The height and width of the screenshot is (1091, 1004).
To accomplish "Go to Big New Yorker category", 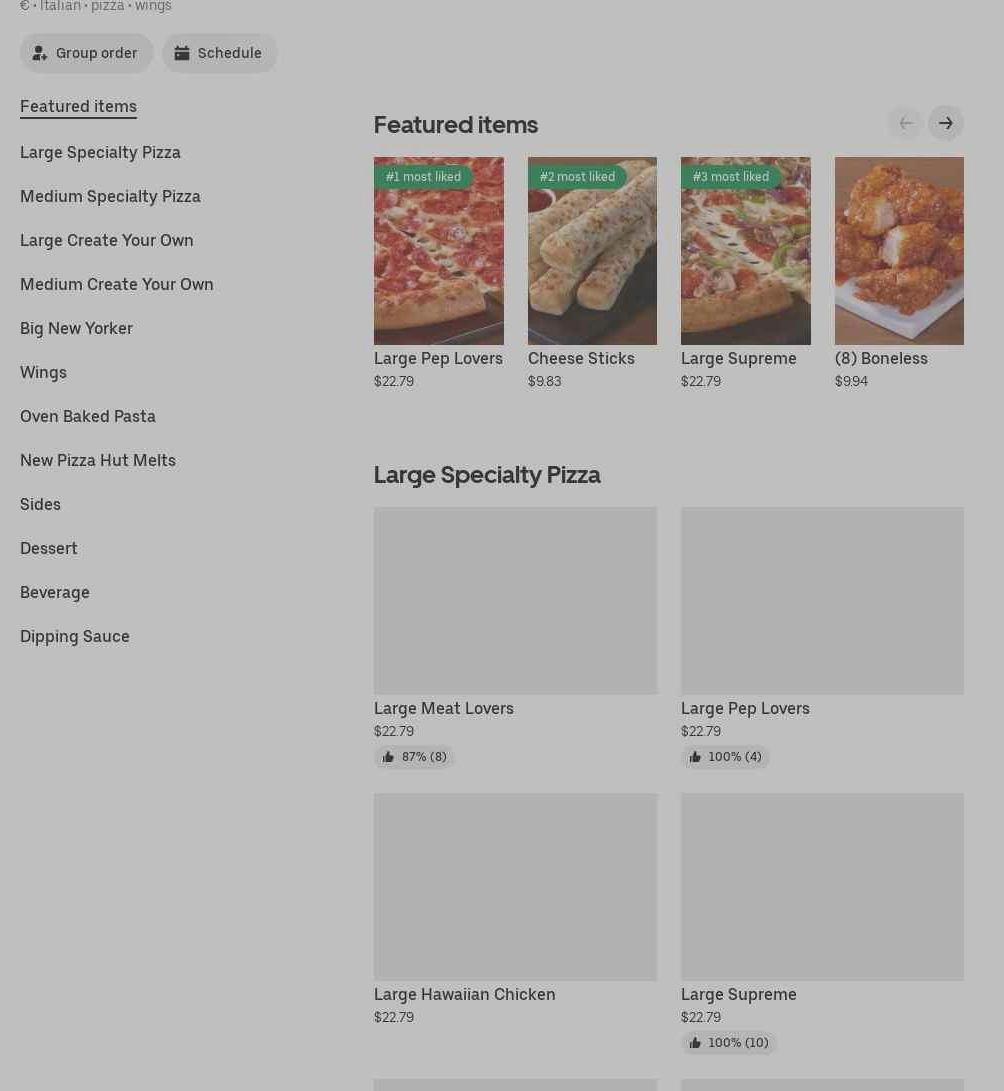I will pyautogui.click(x=76, y=328).
